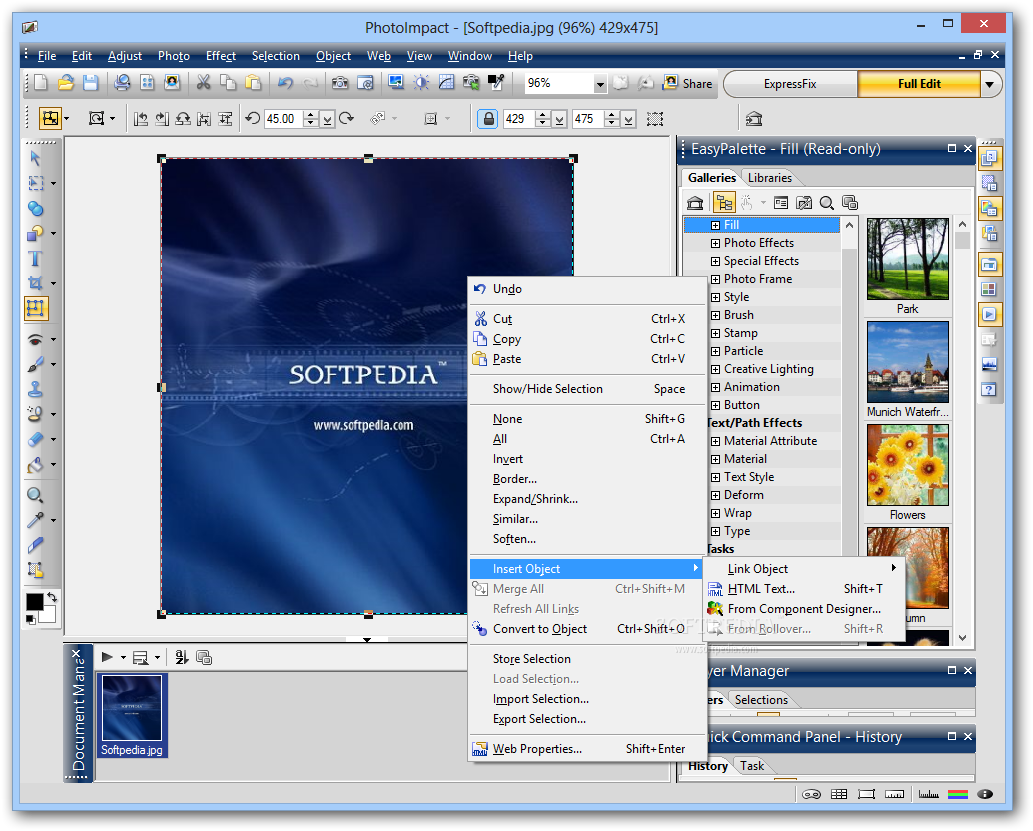Expand the Deform gallery node
This screenshot has height=831, width=1033.
[x=715, y=495]
